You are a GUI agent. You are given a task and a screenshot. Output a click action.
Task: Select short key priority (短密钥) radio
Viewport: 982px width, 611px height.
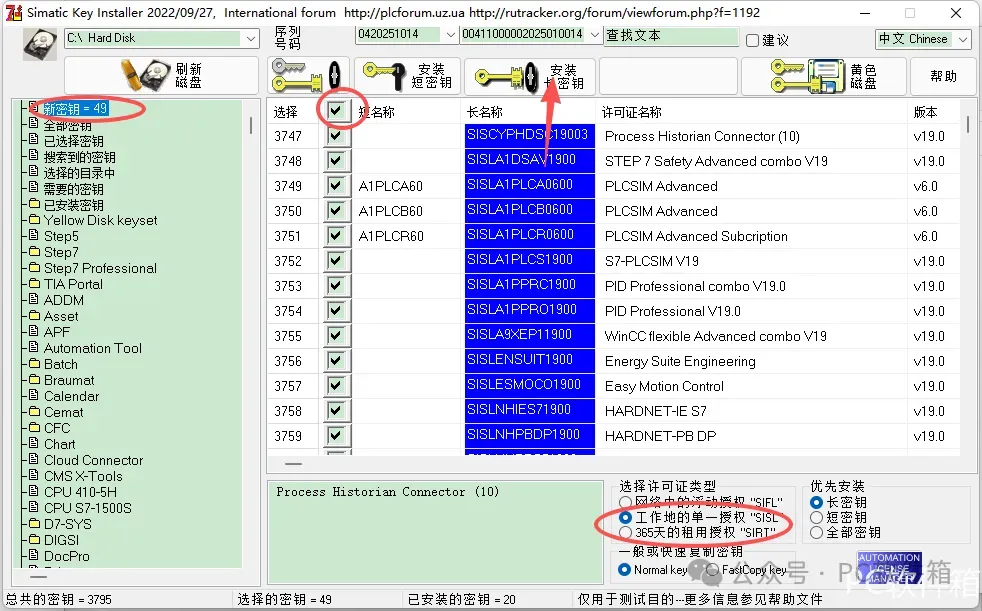point(816,518)
